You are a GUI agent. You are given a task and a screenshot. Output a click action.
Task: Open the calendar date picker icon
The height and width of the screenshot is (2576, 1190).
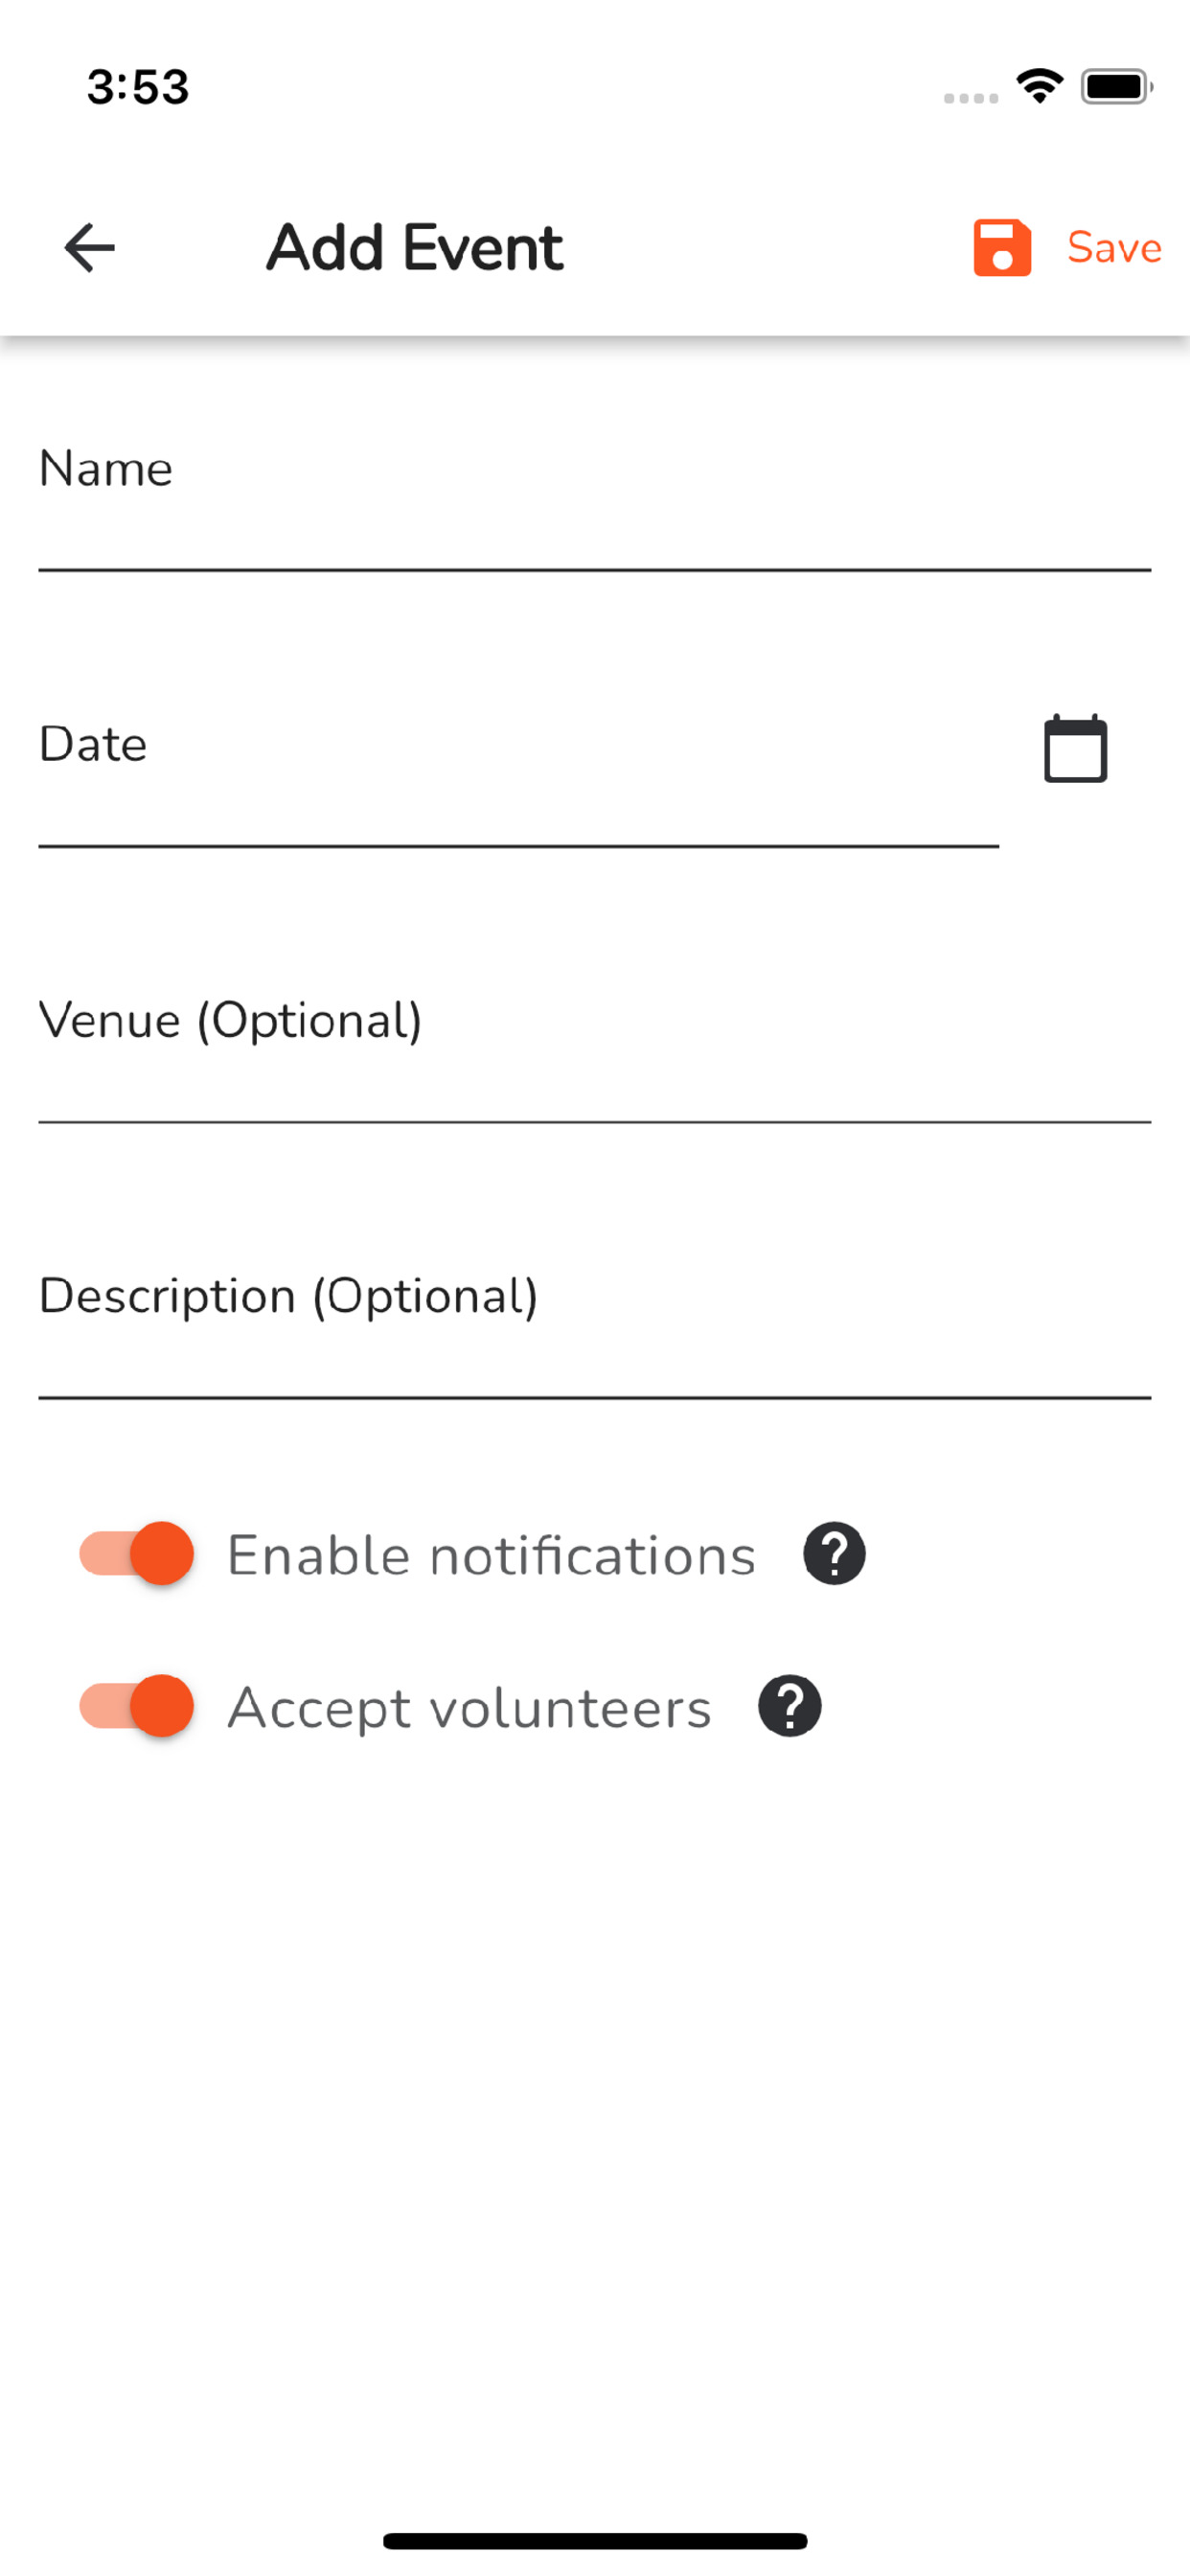tap(1075, 748)
